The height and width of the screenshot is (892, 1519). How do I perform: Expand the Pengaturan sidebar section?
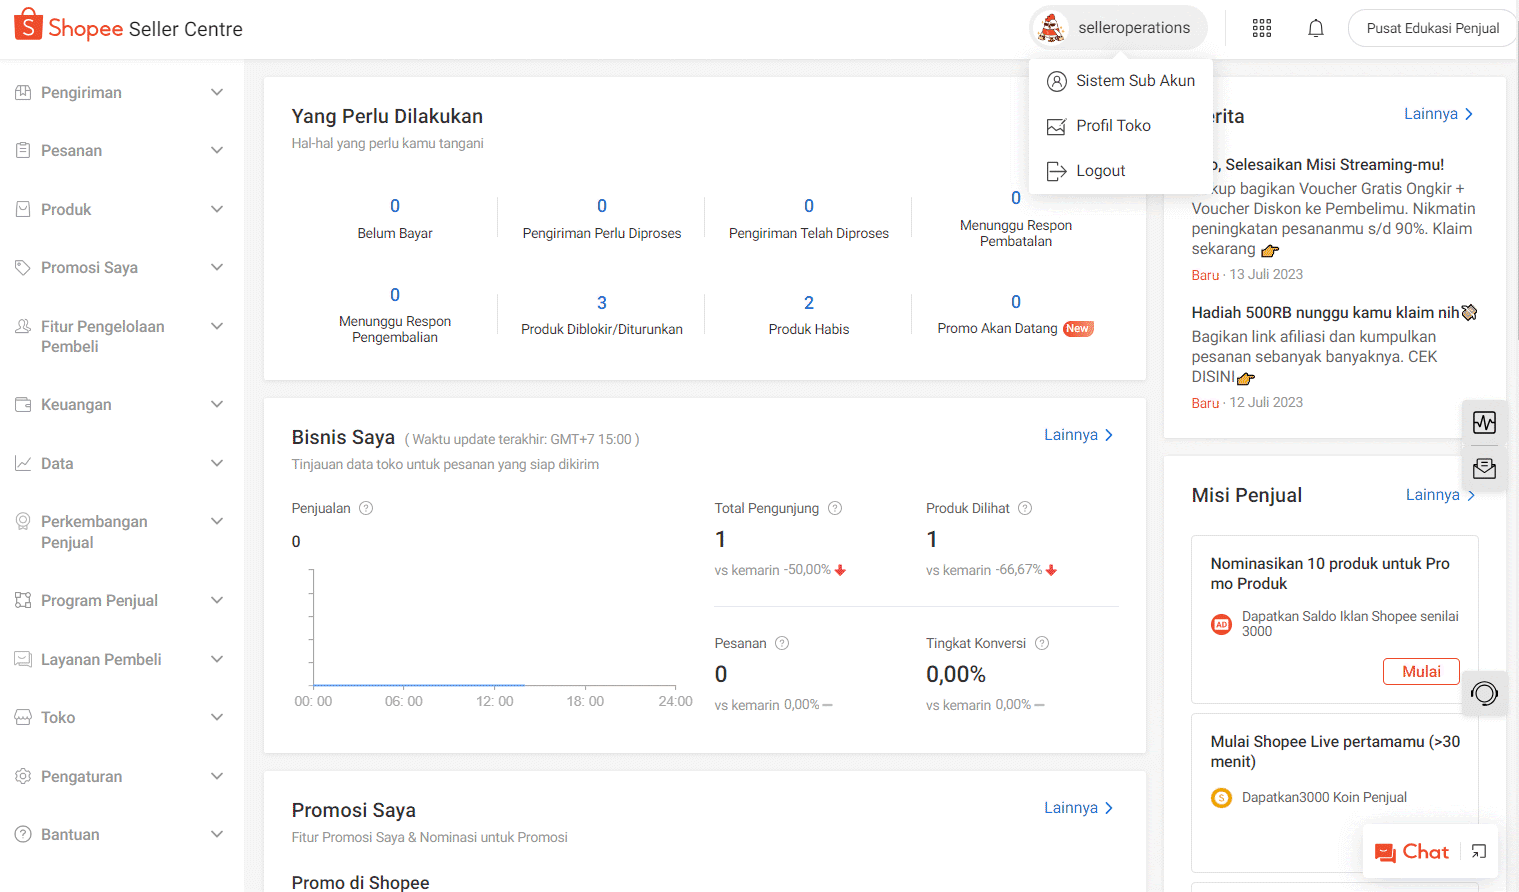[120, 777]
